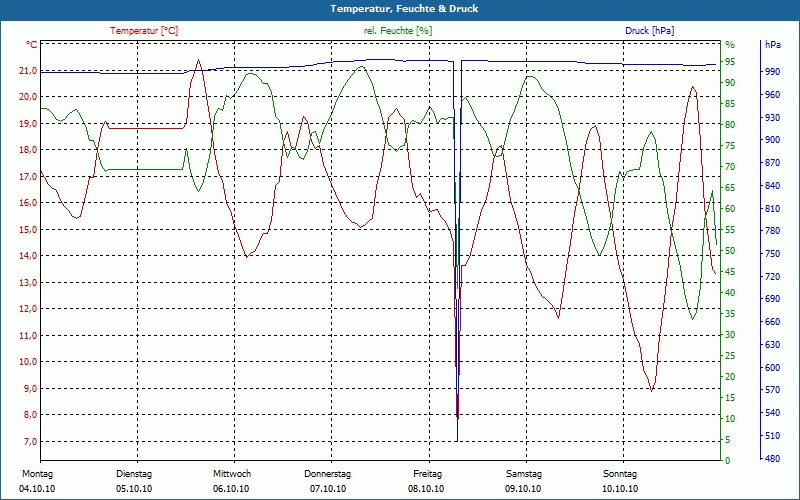
Task: Click the '19,0' temperature axis tick label
Action: point(28,123)
